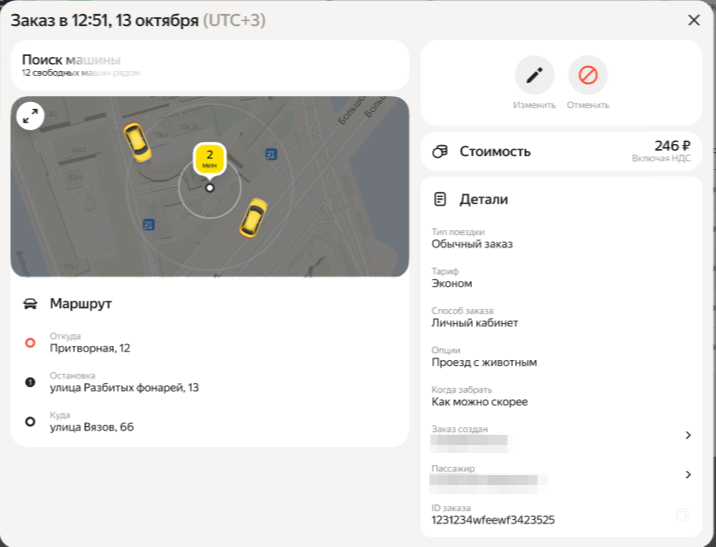
Task: Close the order dialog
Action: tap(694, 20)
